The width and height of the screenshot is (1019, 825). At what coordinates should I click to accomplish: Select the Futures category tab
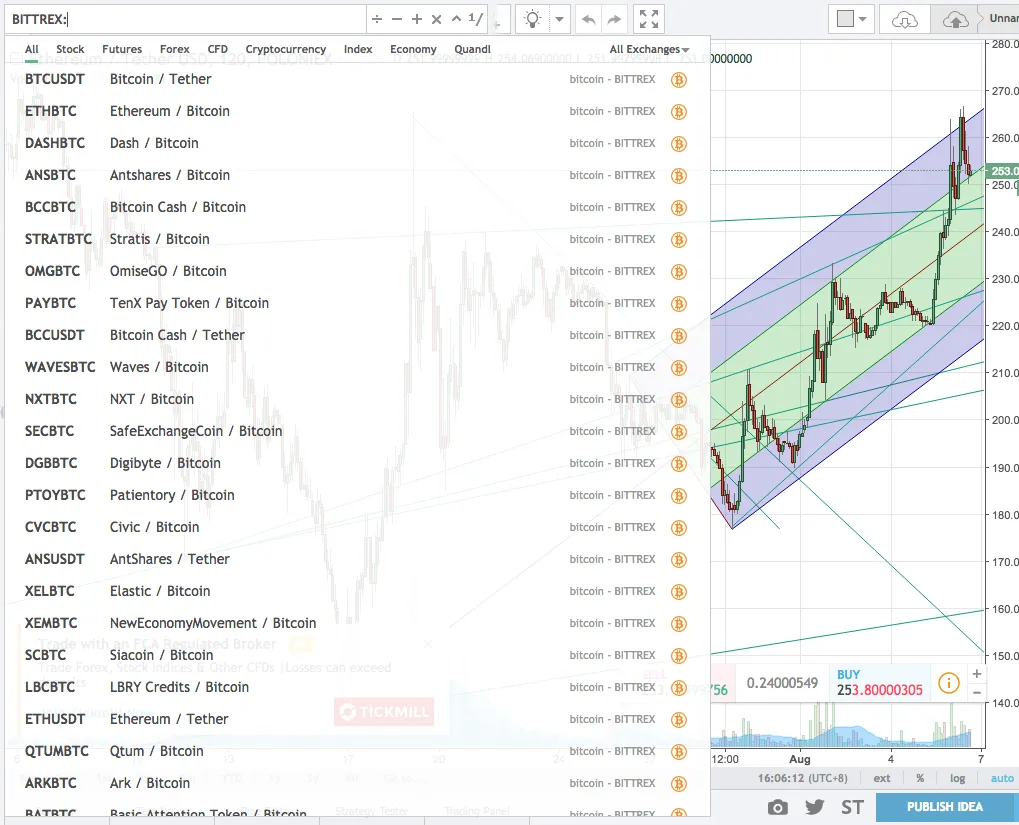point(122,49)
